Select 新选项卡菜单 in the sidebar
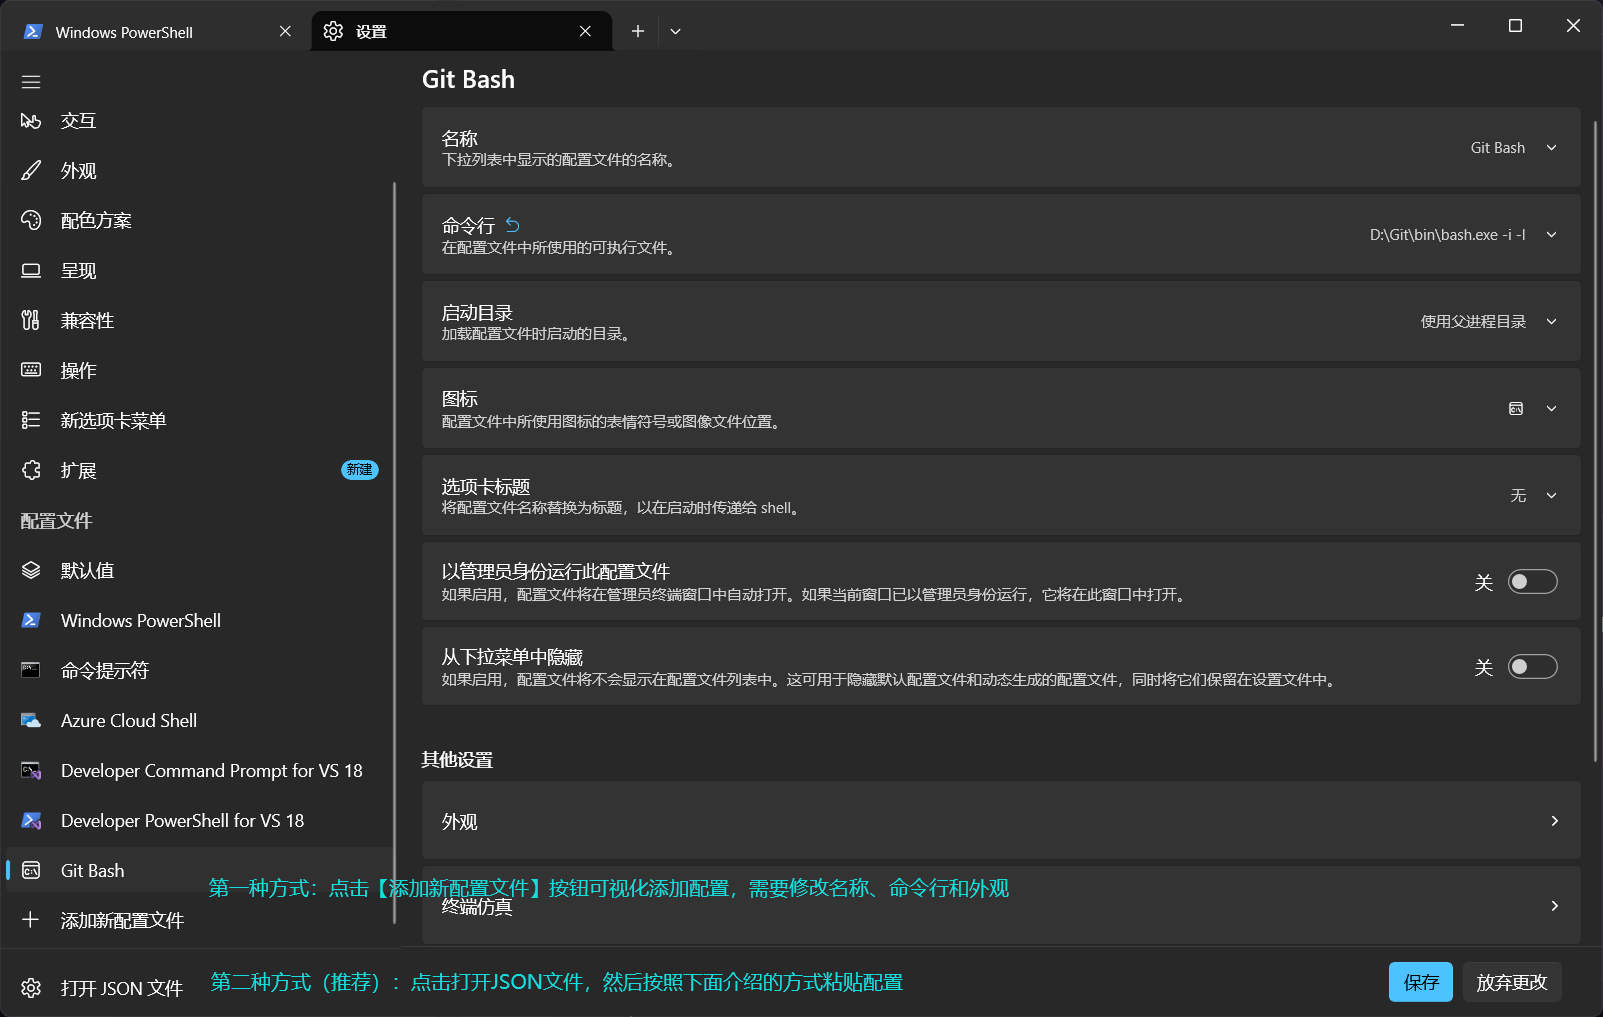Image resolution: width=1603 pixels, height=1017 pixels. coord(198,421)
